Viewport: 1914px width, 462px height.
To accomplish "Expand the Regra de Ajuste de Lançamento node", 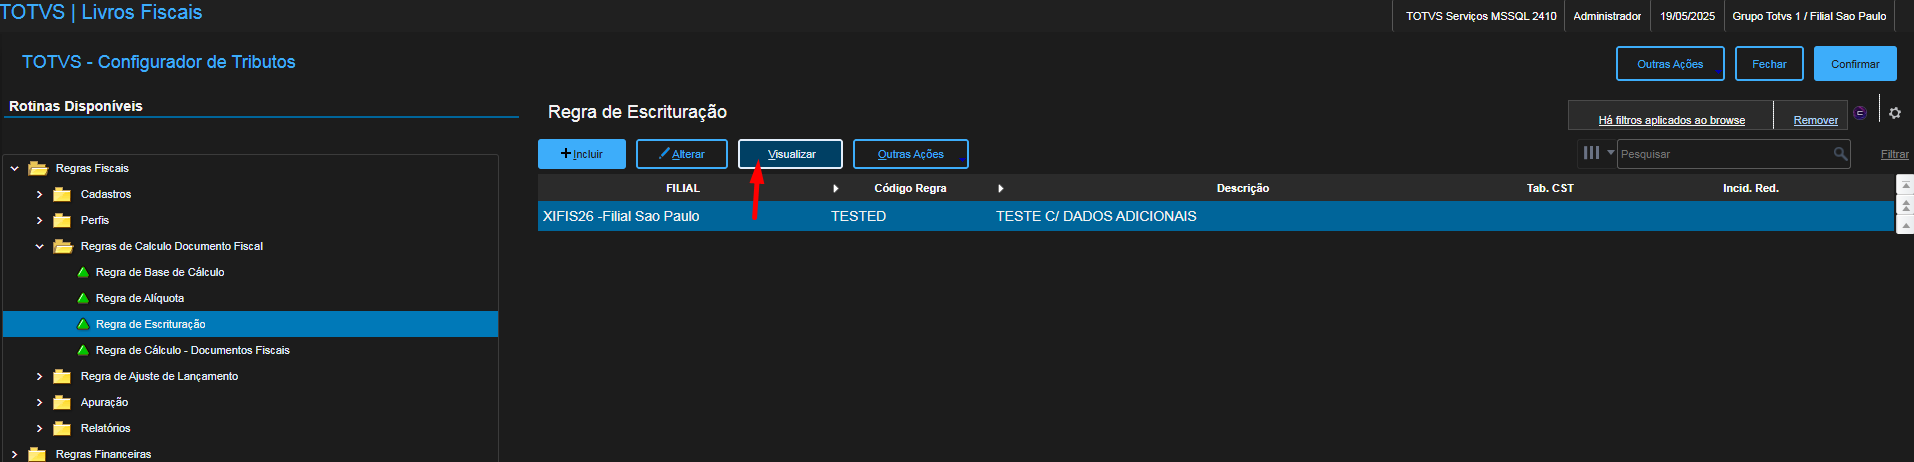I will pos(39,376).
